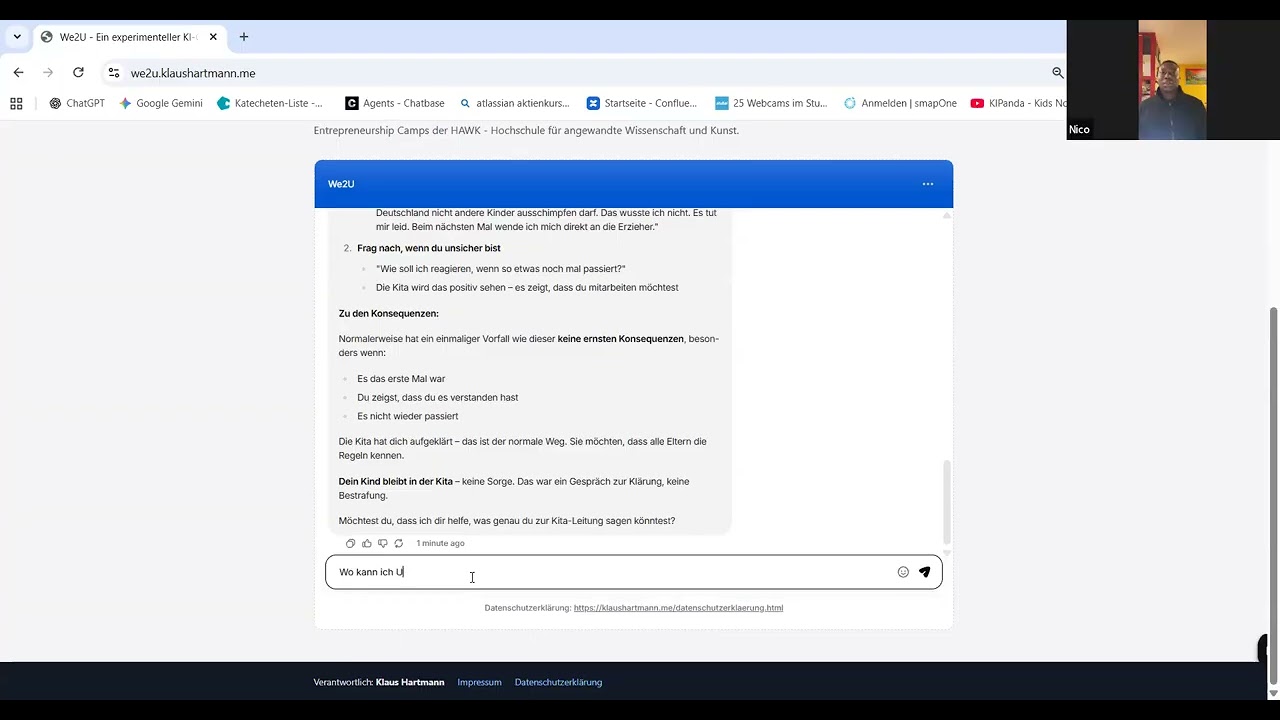Click the 'Zu den Konsequenzen:' heading
1280x720 pixels.
point(389,313)
